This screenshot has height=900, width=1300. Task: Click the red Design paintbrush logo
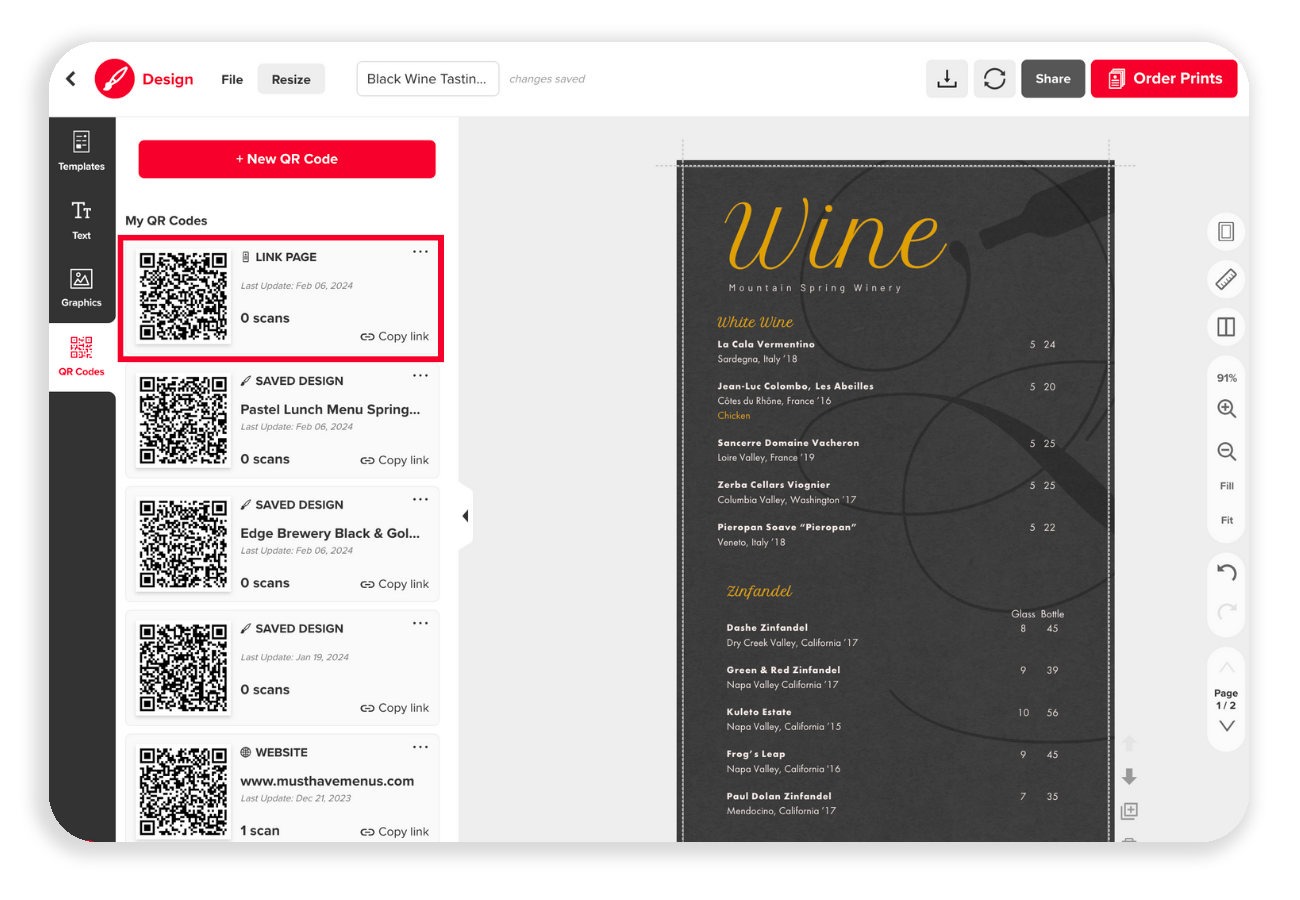tap(114, 78)
